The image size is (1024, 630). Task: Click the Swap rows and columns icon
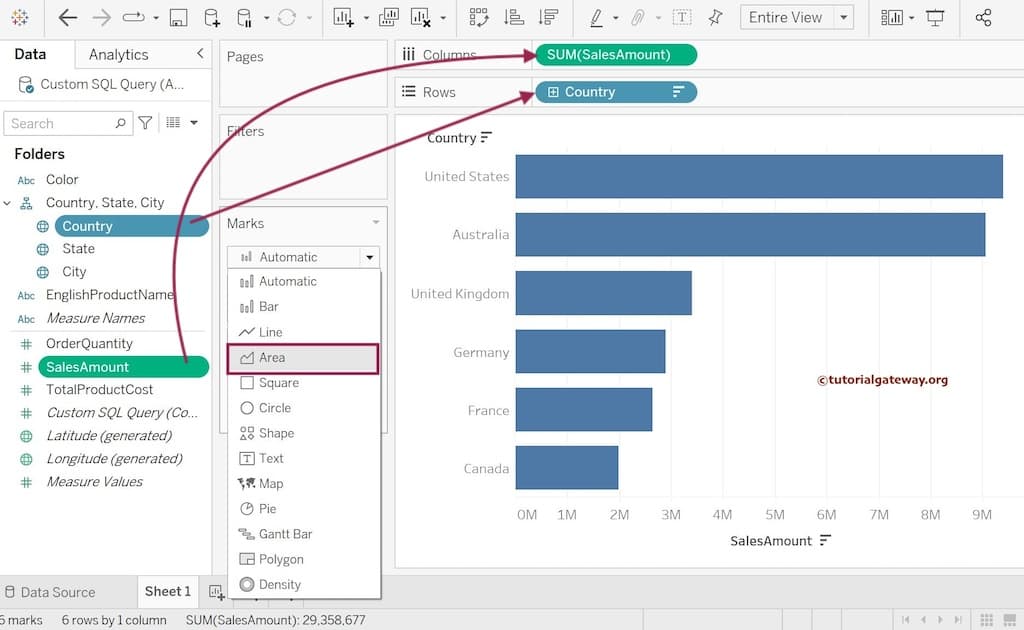point(478,18)
